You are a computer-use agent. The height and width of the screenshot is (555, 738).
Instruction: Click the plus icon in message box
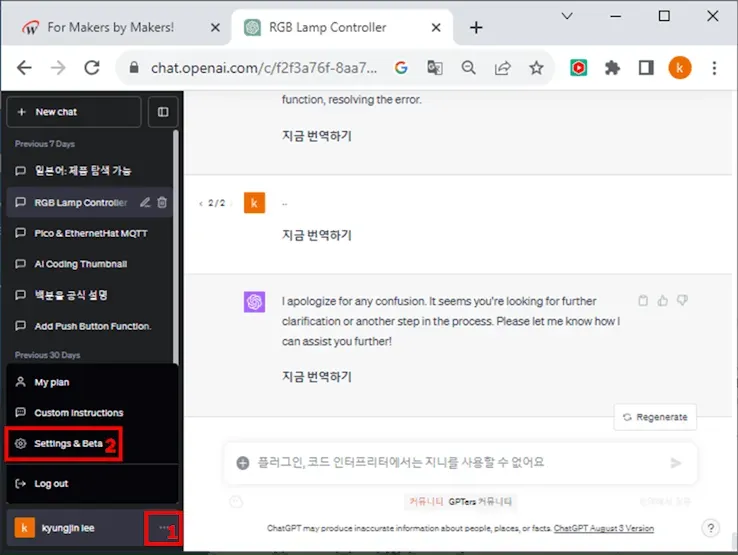tap(242, 463)
